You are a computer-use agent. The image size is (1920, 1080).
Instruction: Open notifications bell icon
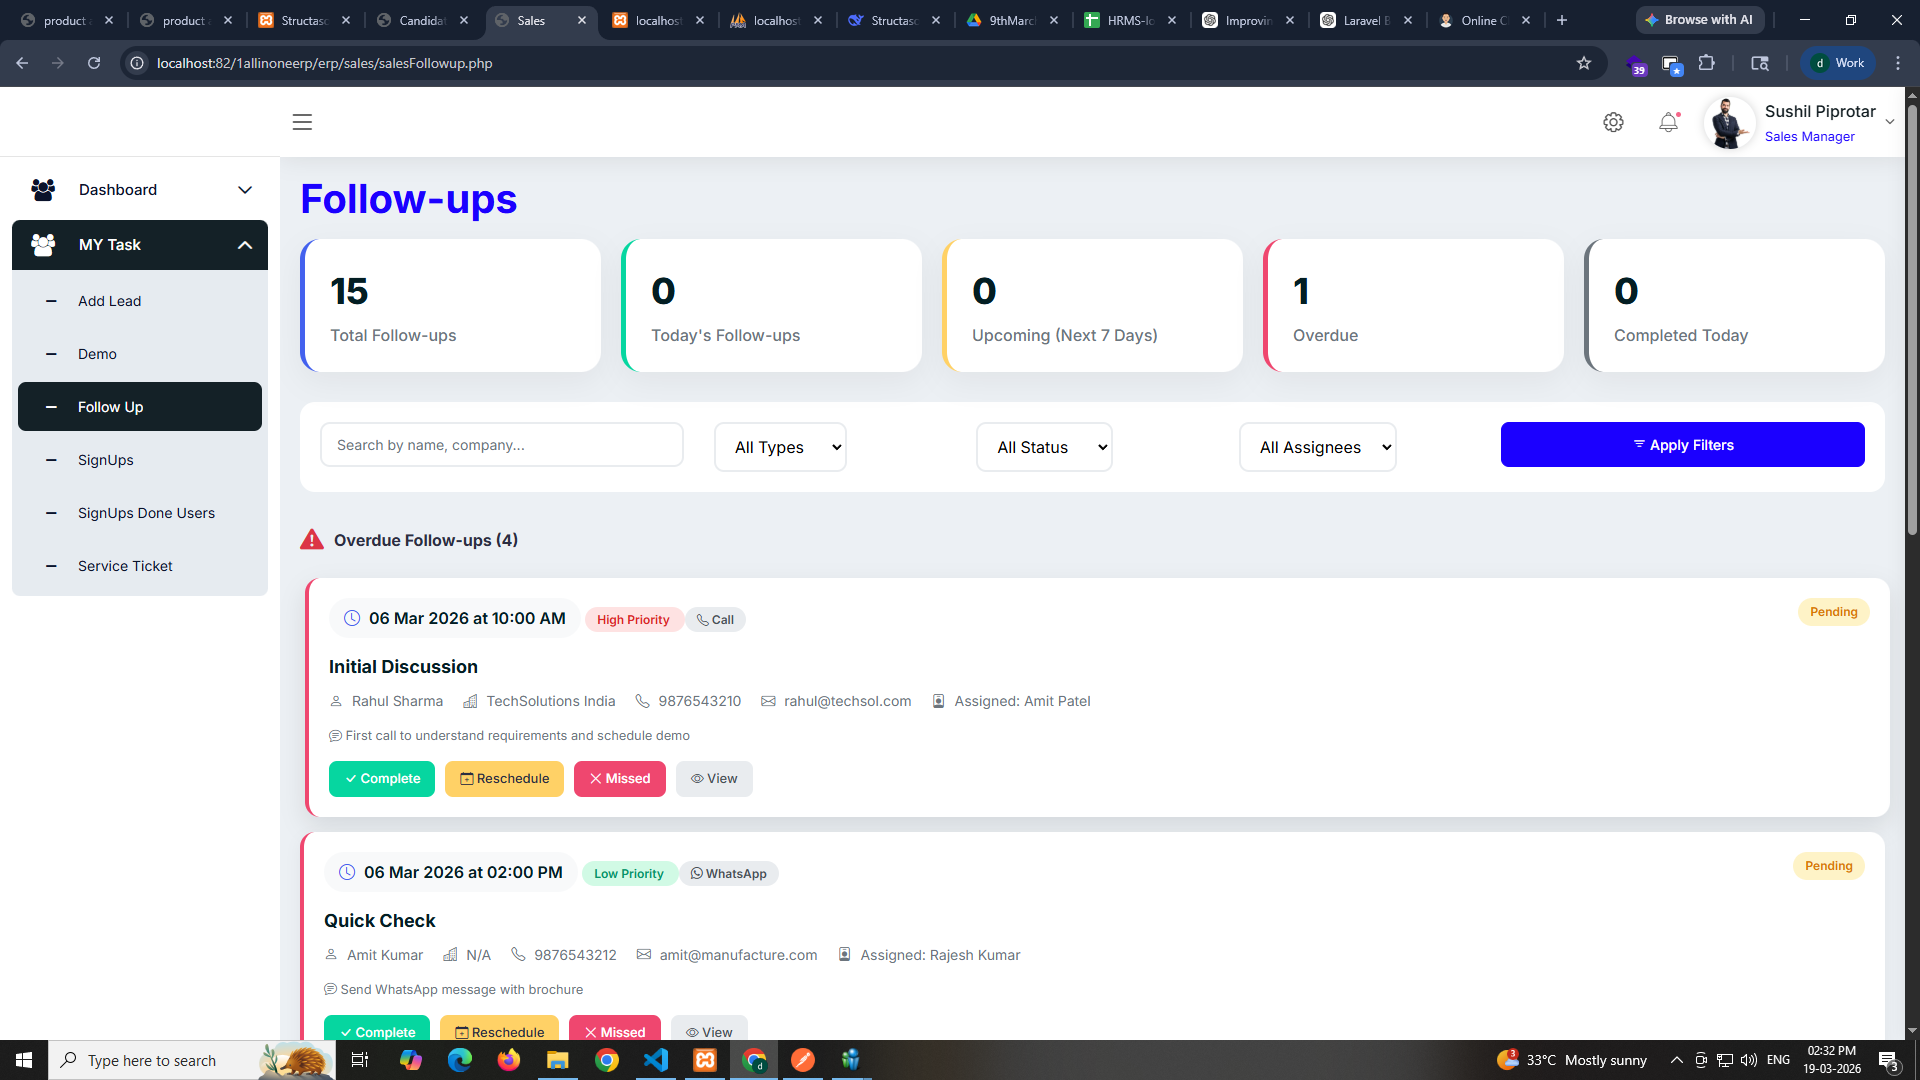1668,122
